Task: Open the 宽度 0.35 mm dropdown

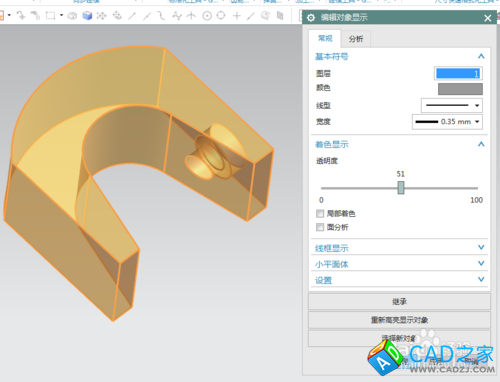Action: click(x=447, y=122)
